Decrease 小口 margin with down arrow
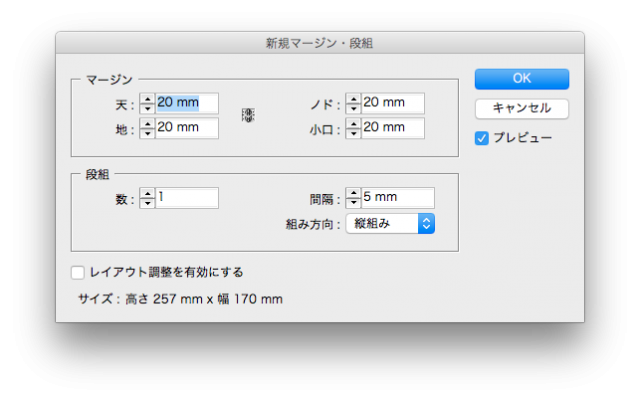Image resolution: width=640 pixels, height=402 pixels. [353, 133]
